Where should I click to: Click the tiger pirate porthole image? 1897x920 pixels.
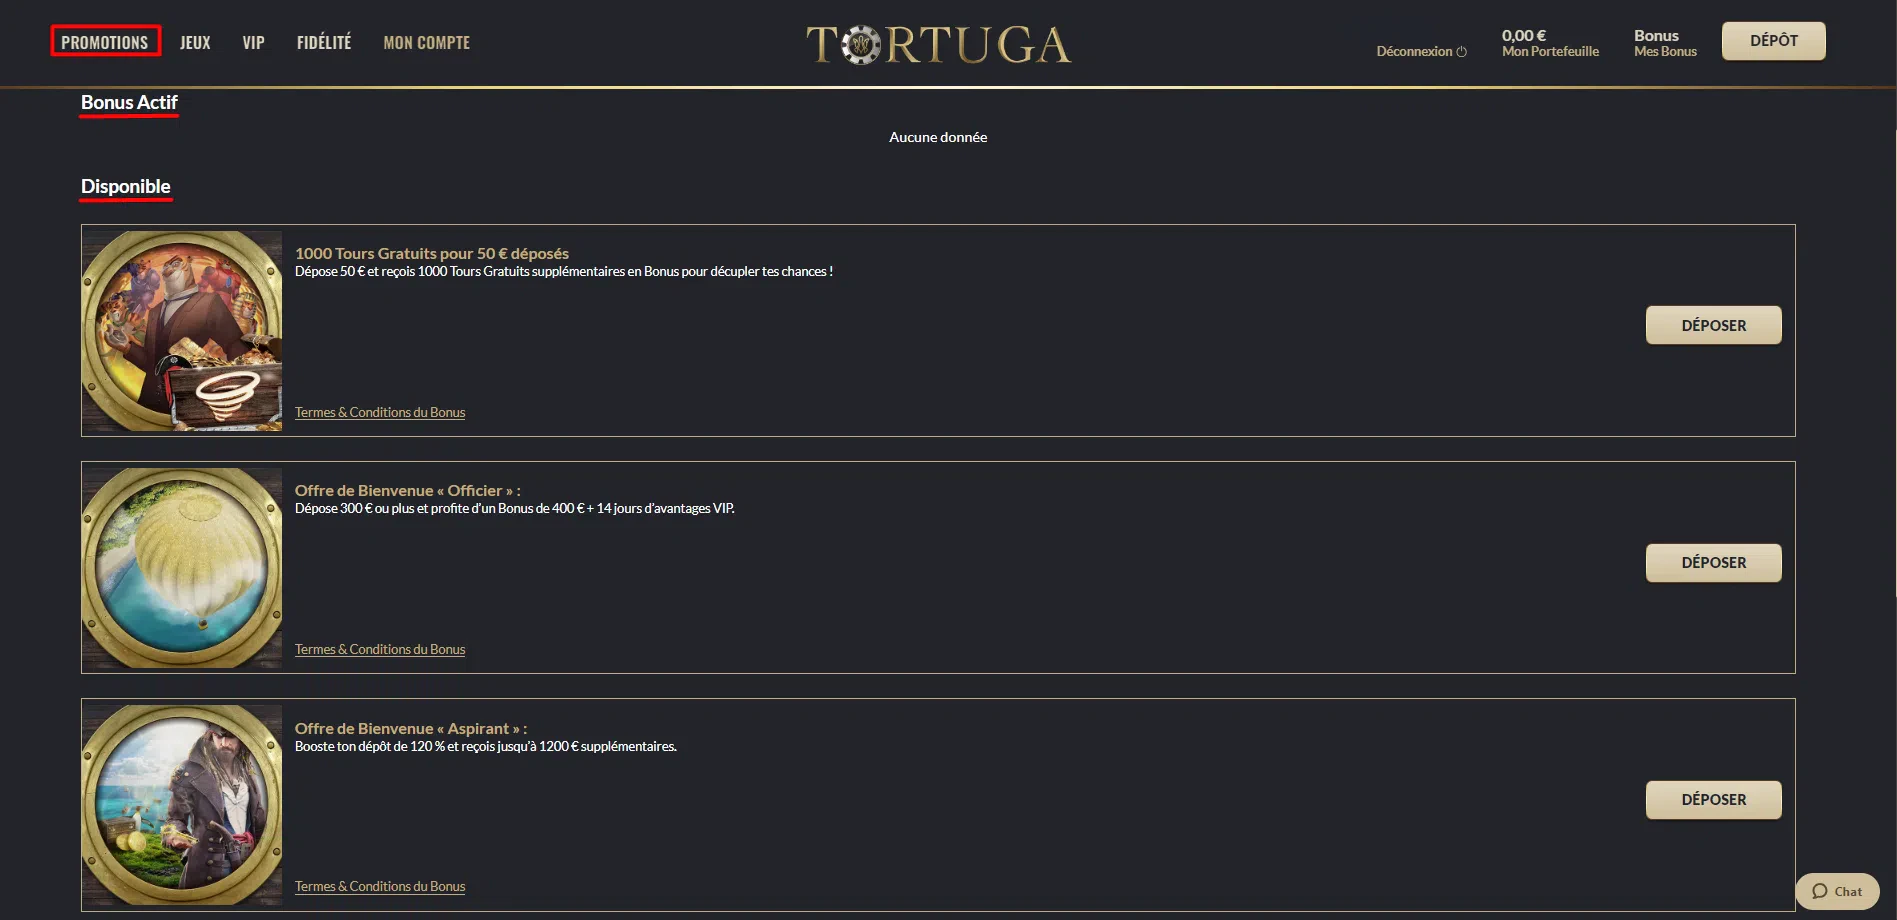click(182, 331)
